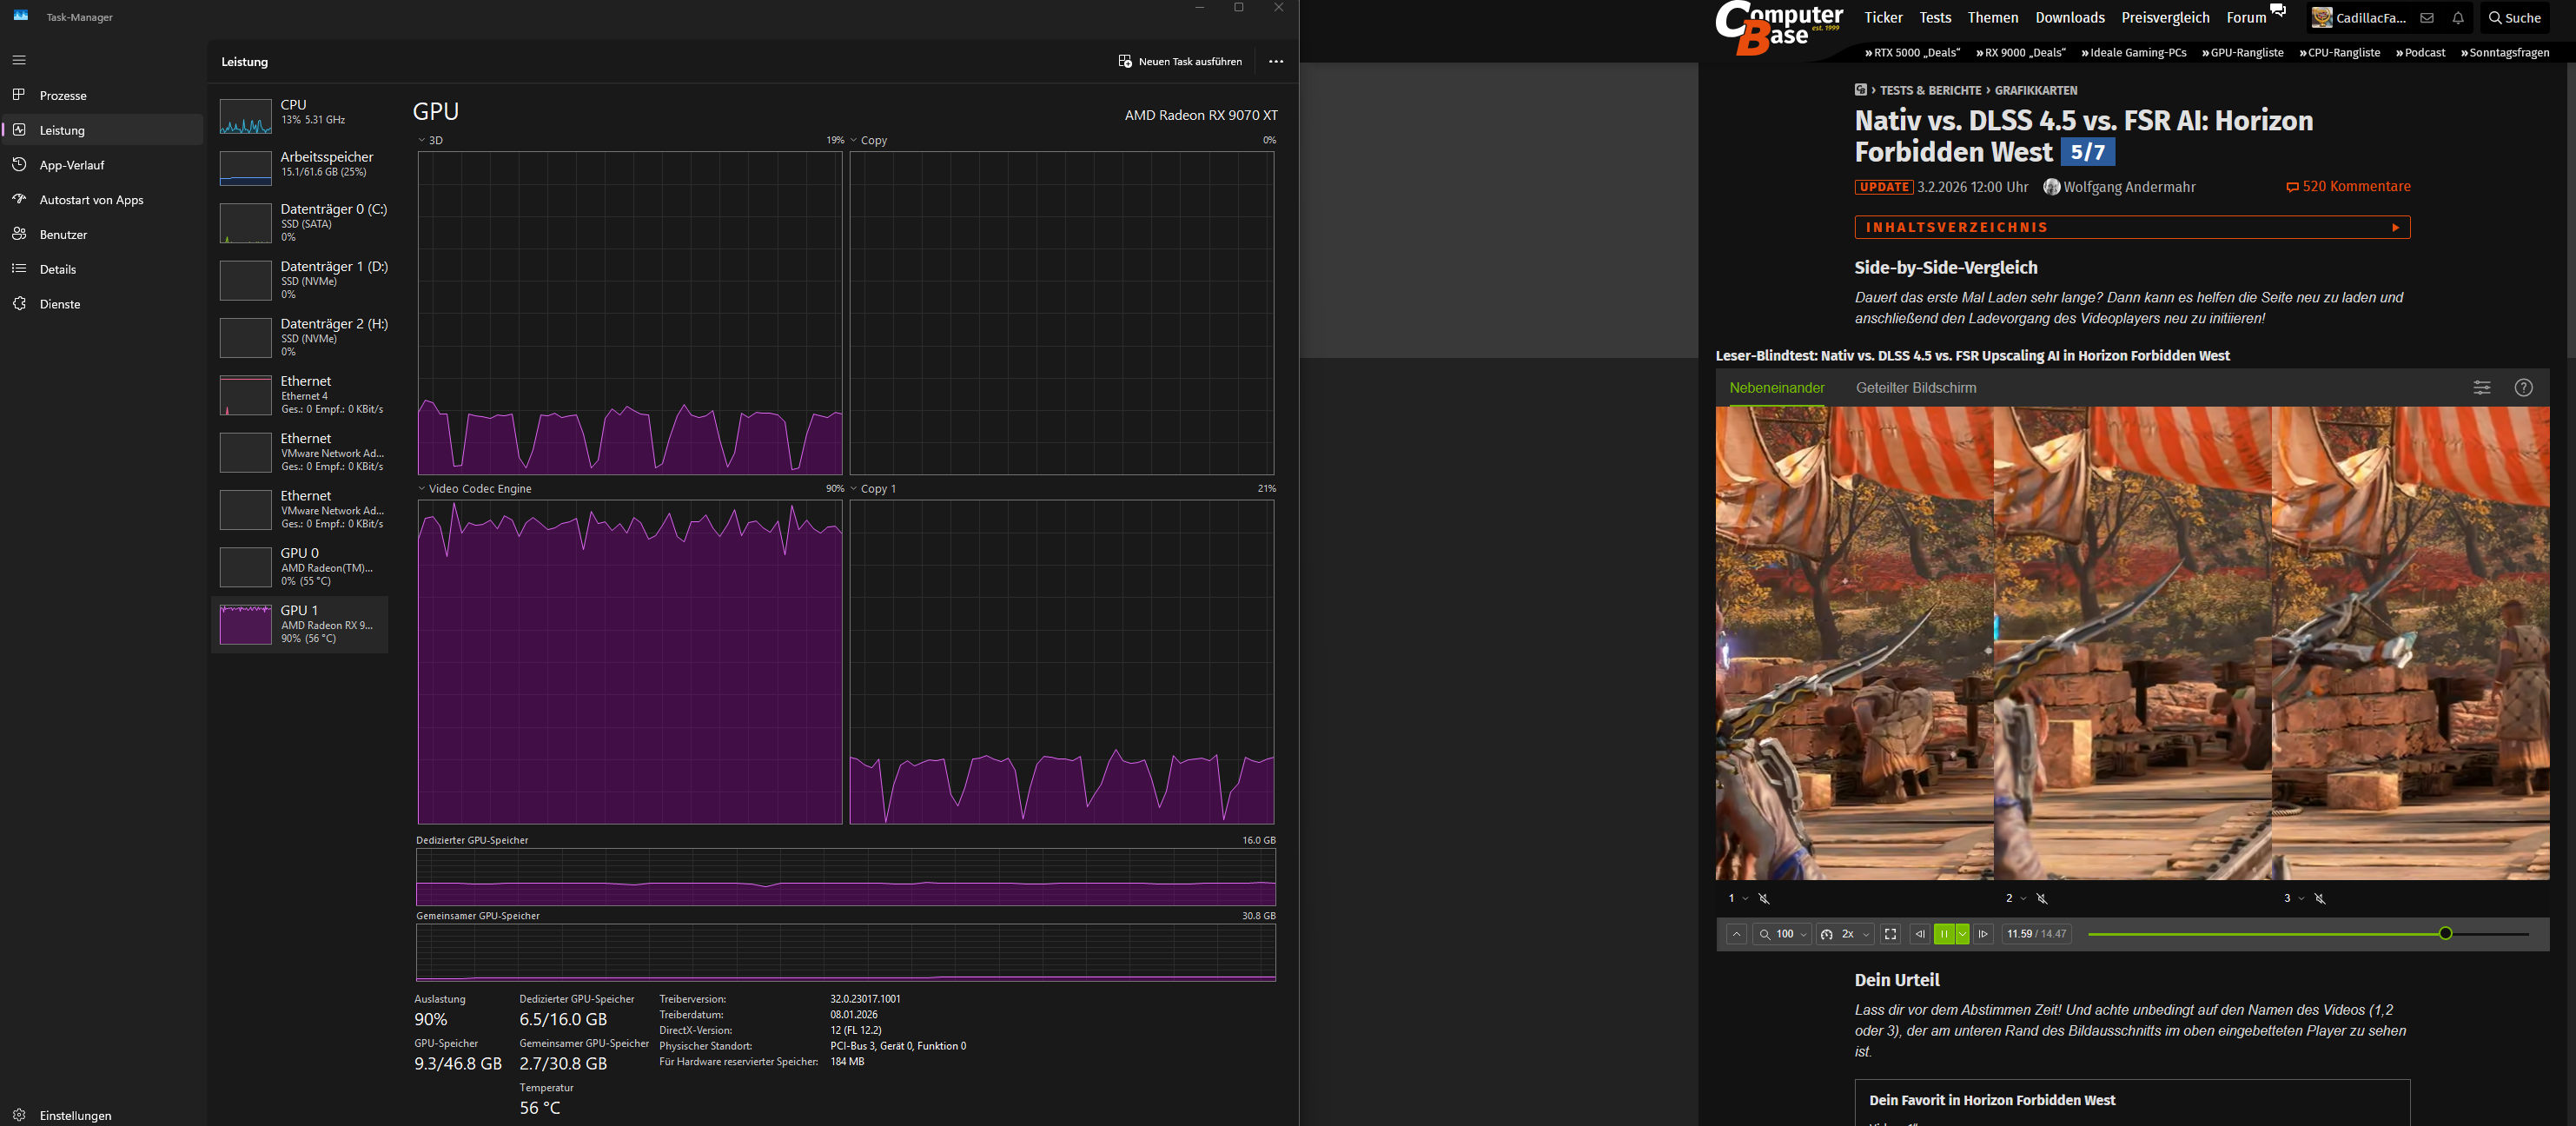This screenshot has width=2576, height=1126.
Task: Open the zoom 100 dropdown in the player
Action: coord(1784,934)
